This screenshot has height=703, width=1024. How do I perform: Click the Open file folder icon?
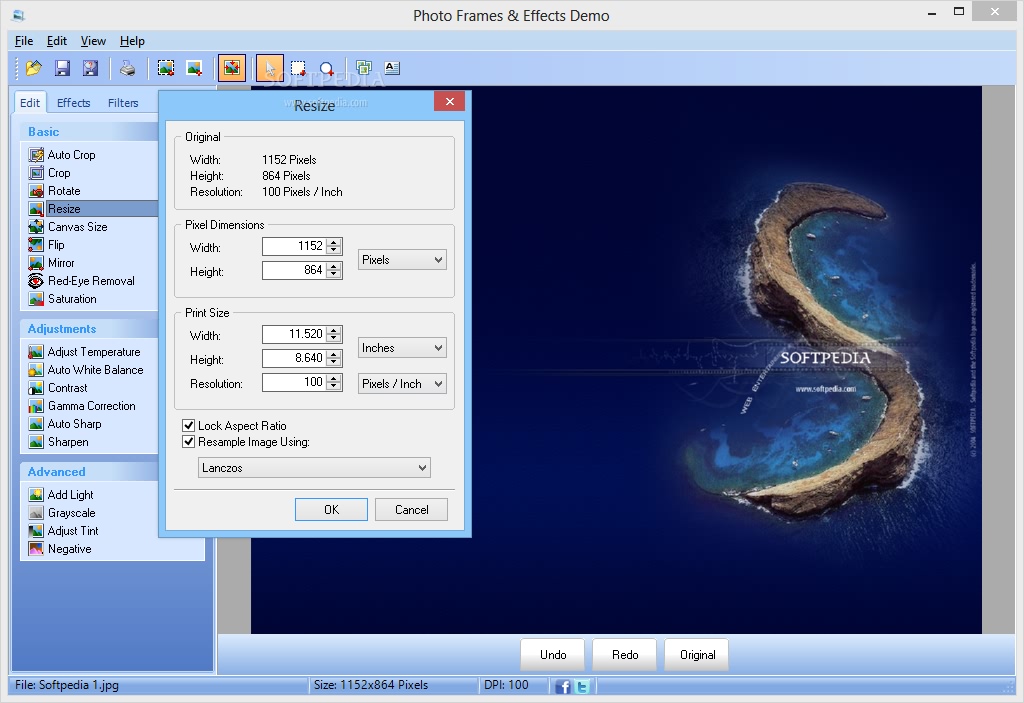(33, 68)
